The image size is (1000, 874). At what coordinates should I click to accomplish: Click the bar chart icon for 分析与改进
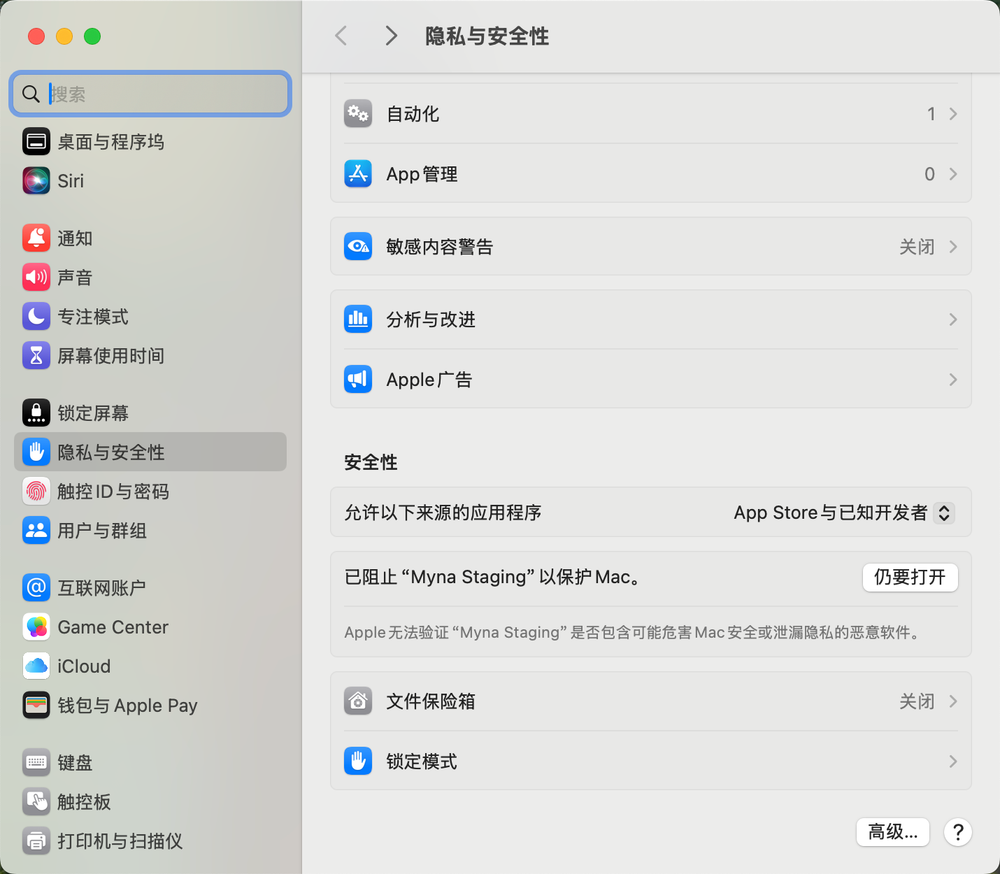click(x=358, y=319)
